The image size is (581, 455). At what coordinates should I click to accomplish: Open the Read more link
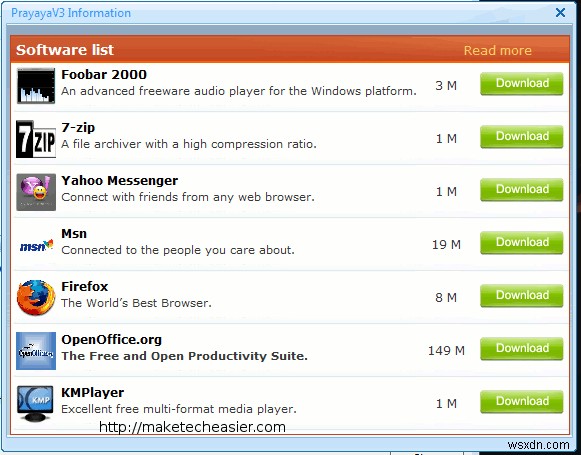498,50
